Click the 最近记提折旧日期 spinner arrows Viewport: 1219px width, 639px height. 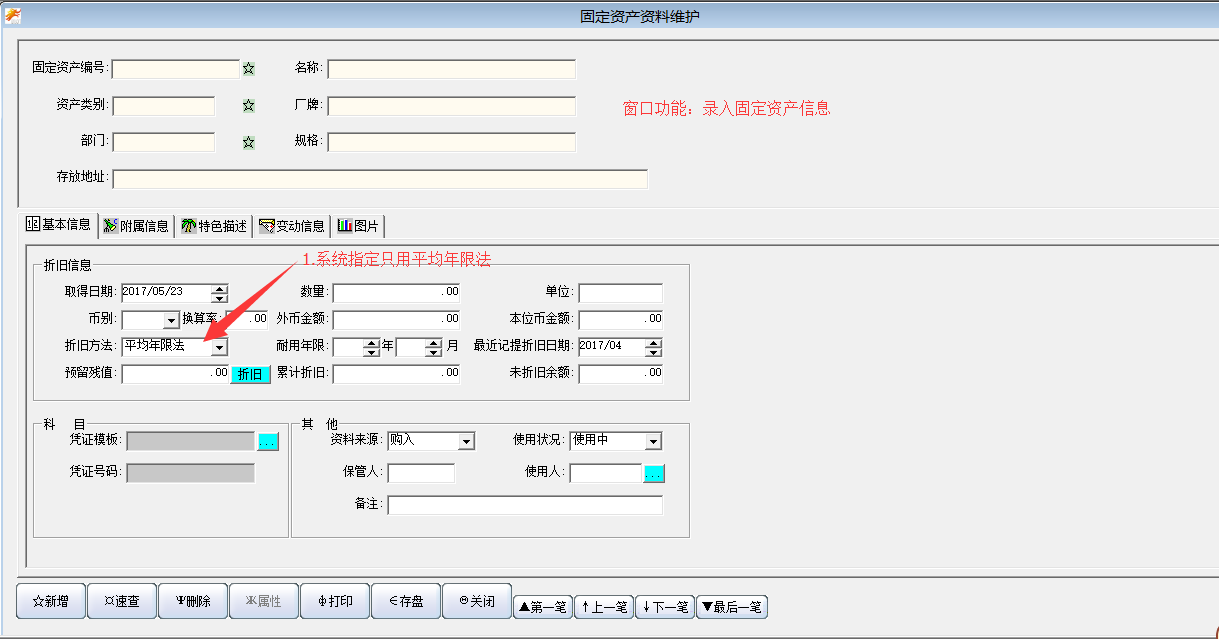click(653, 347)
